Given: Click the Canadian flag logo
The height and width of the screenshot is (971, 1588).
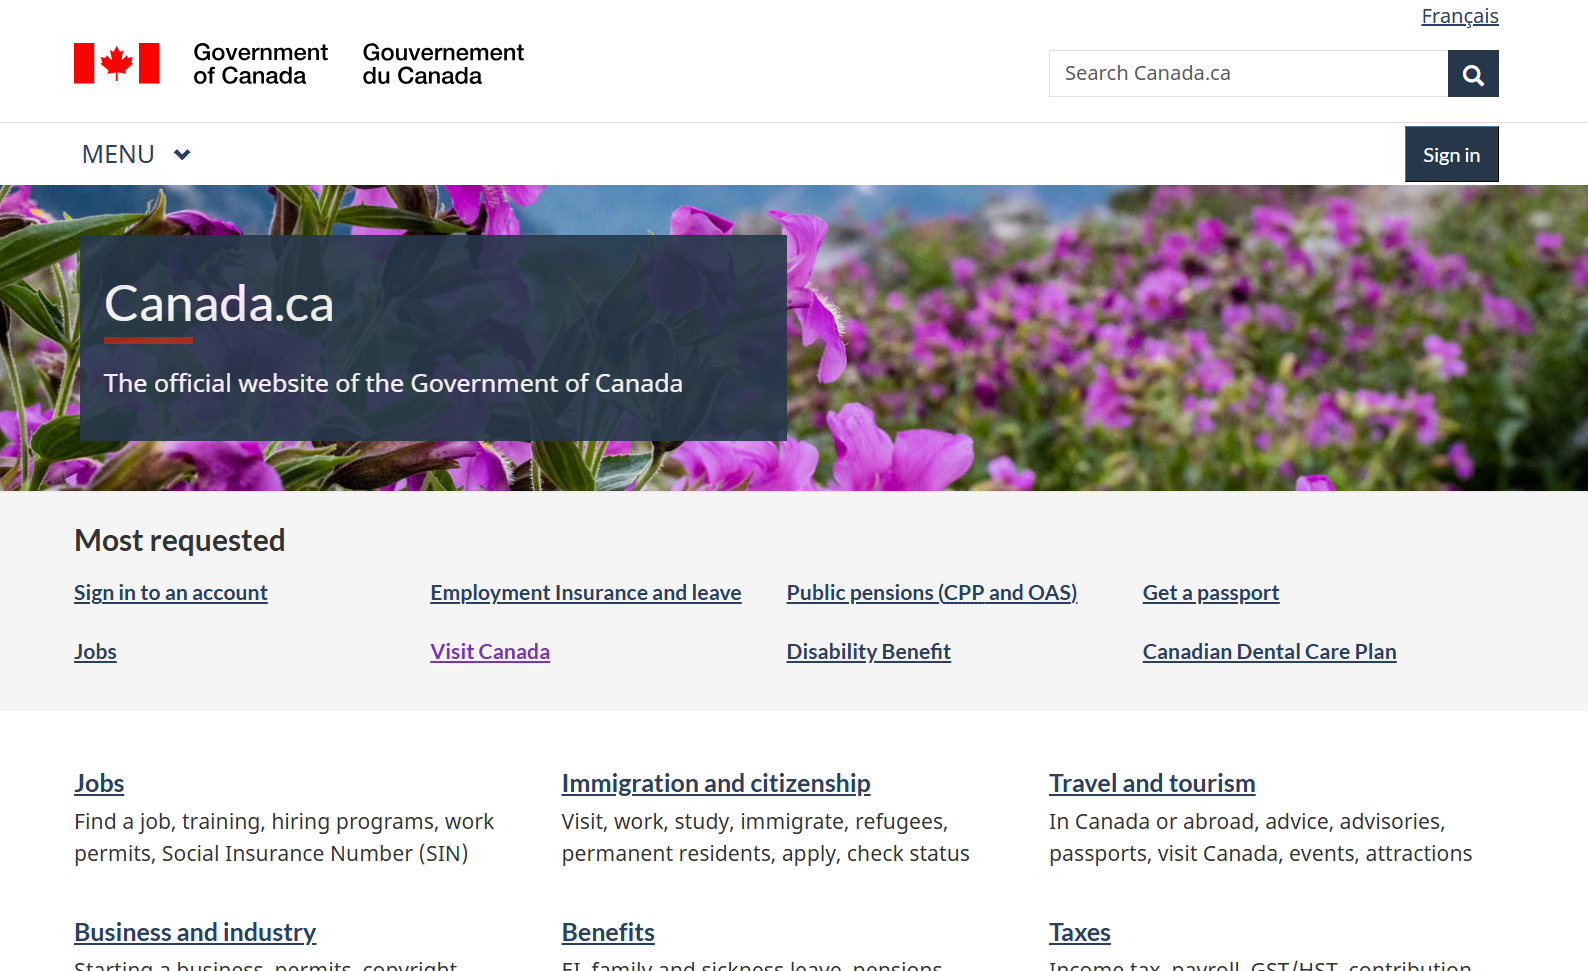Looking at the screenshot, I should [116, 63].
